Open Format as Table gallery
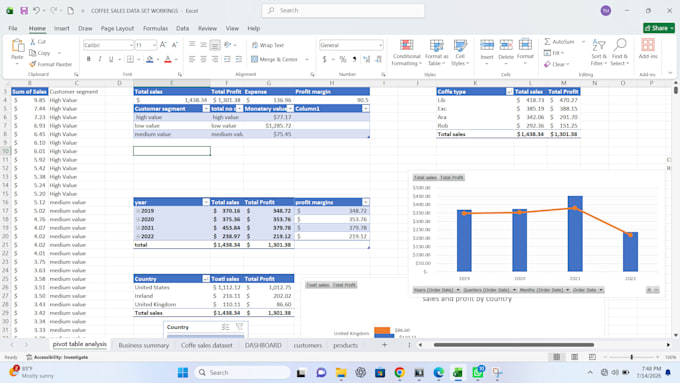This screenshot has width=680, height=383. pos(436,52)
